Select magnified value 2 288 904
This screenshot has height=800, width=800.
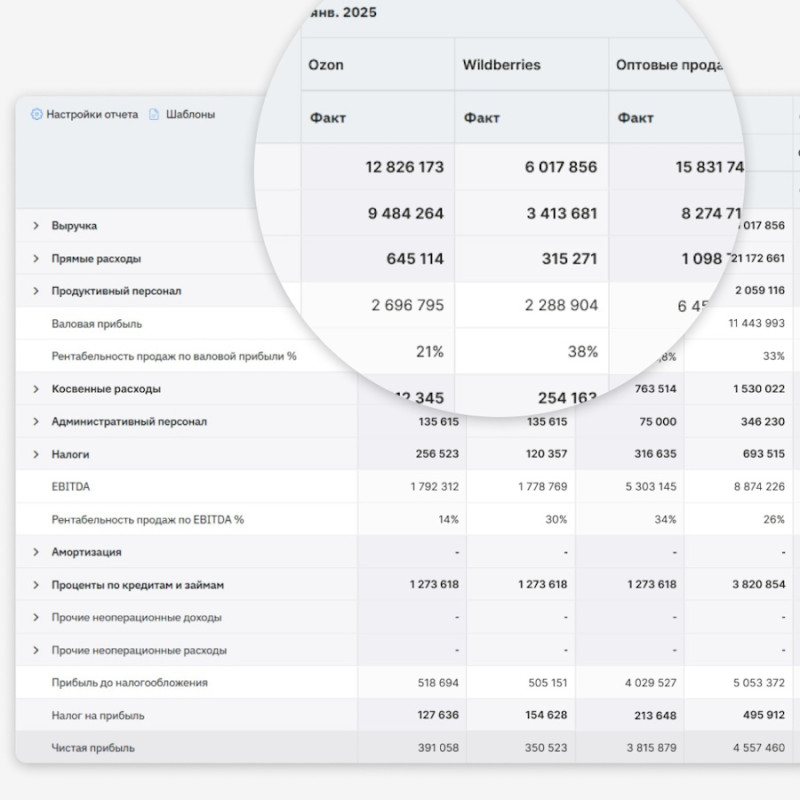coord(561,305)
